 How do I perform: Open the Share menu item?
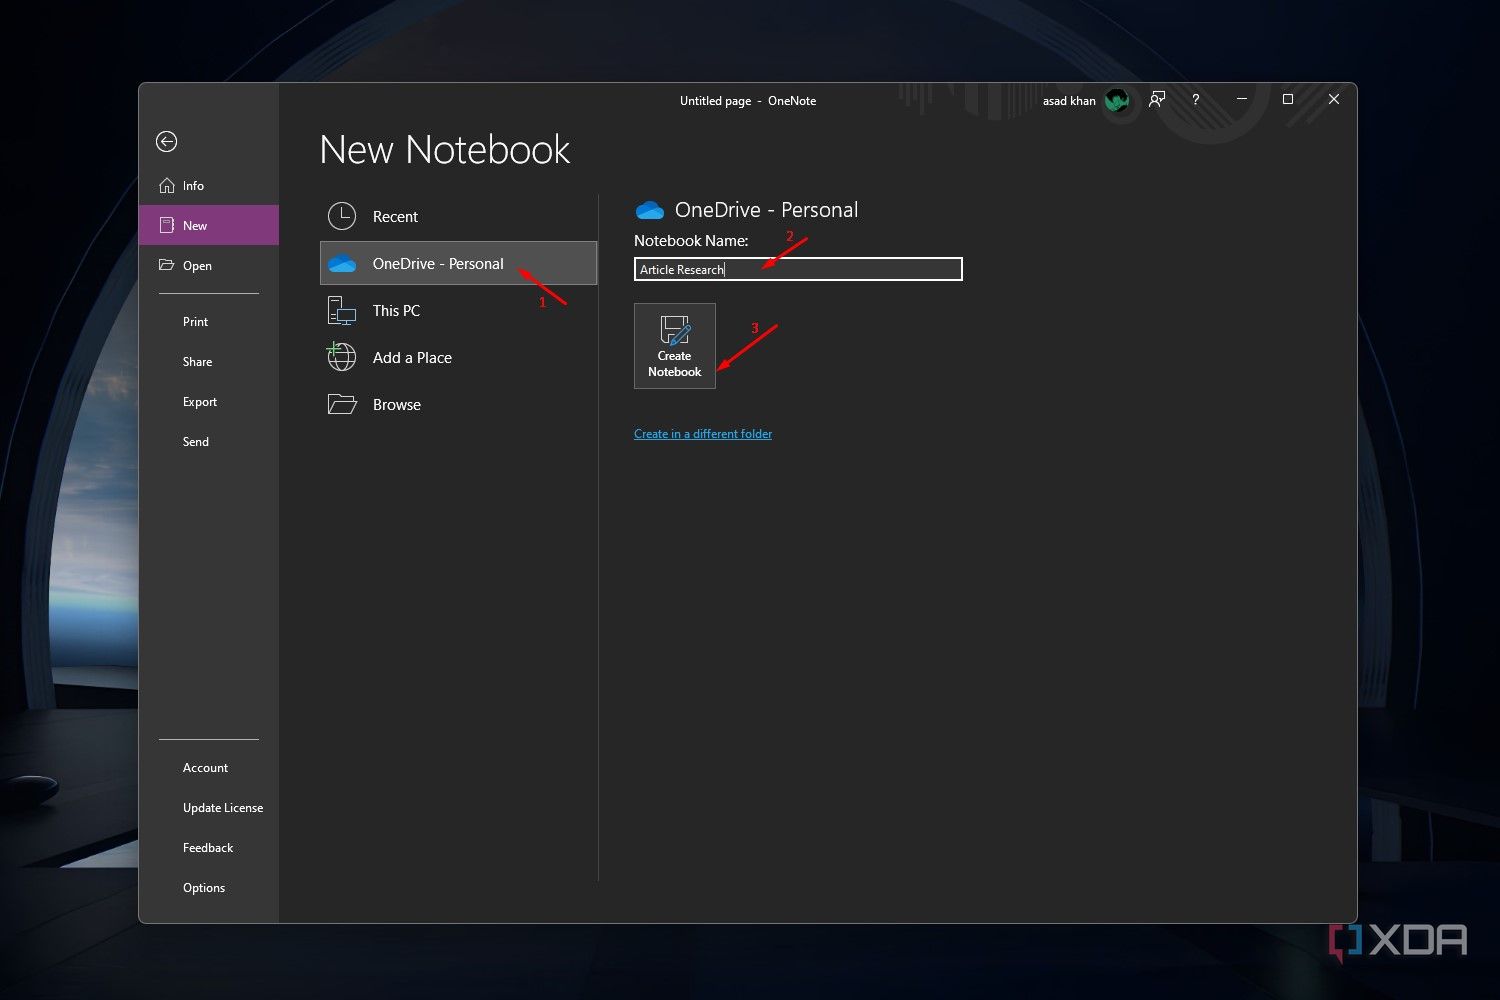[198, 362]
